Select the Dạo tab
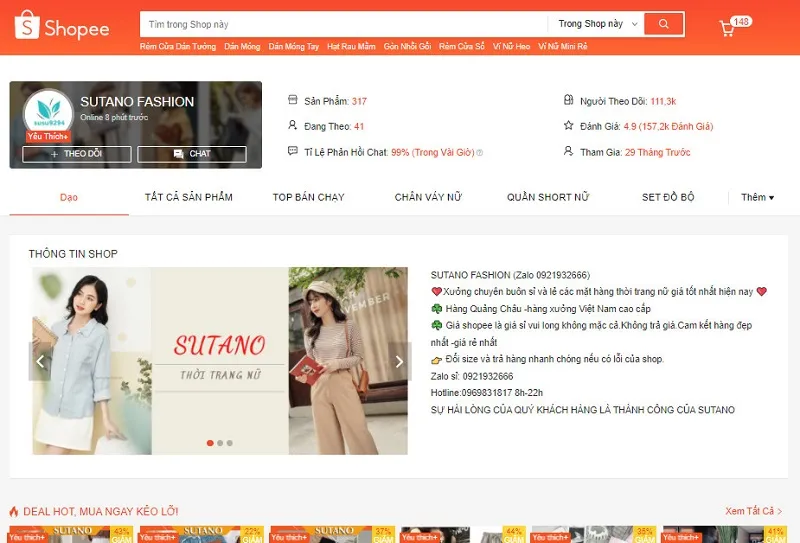 coord(69,198)
